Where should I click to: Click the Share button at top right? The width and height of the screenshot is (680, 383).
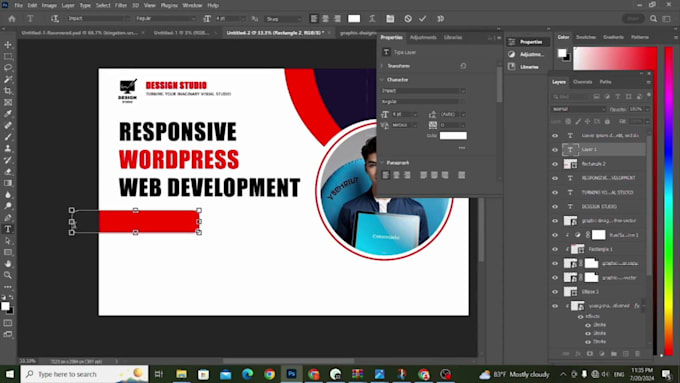point(633,19)
